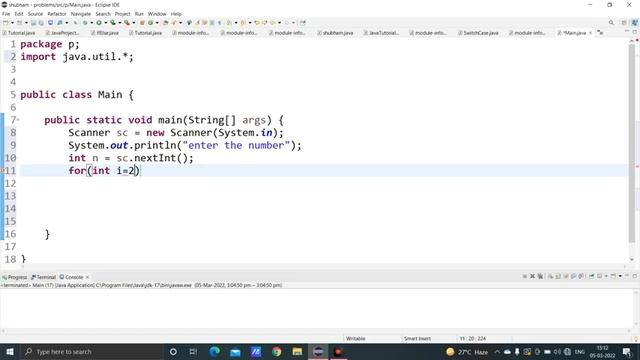Image resolution: width=640 pixels, height=360 pixels.
Task: Open the dropdown beside the New Java Class icon
Action: (157, 23)
